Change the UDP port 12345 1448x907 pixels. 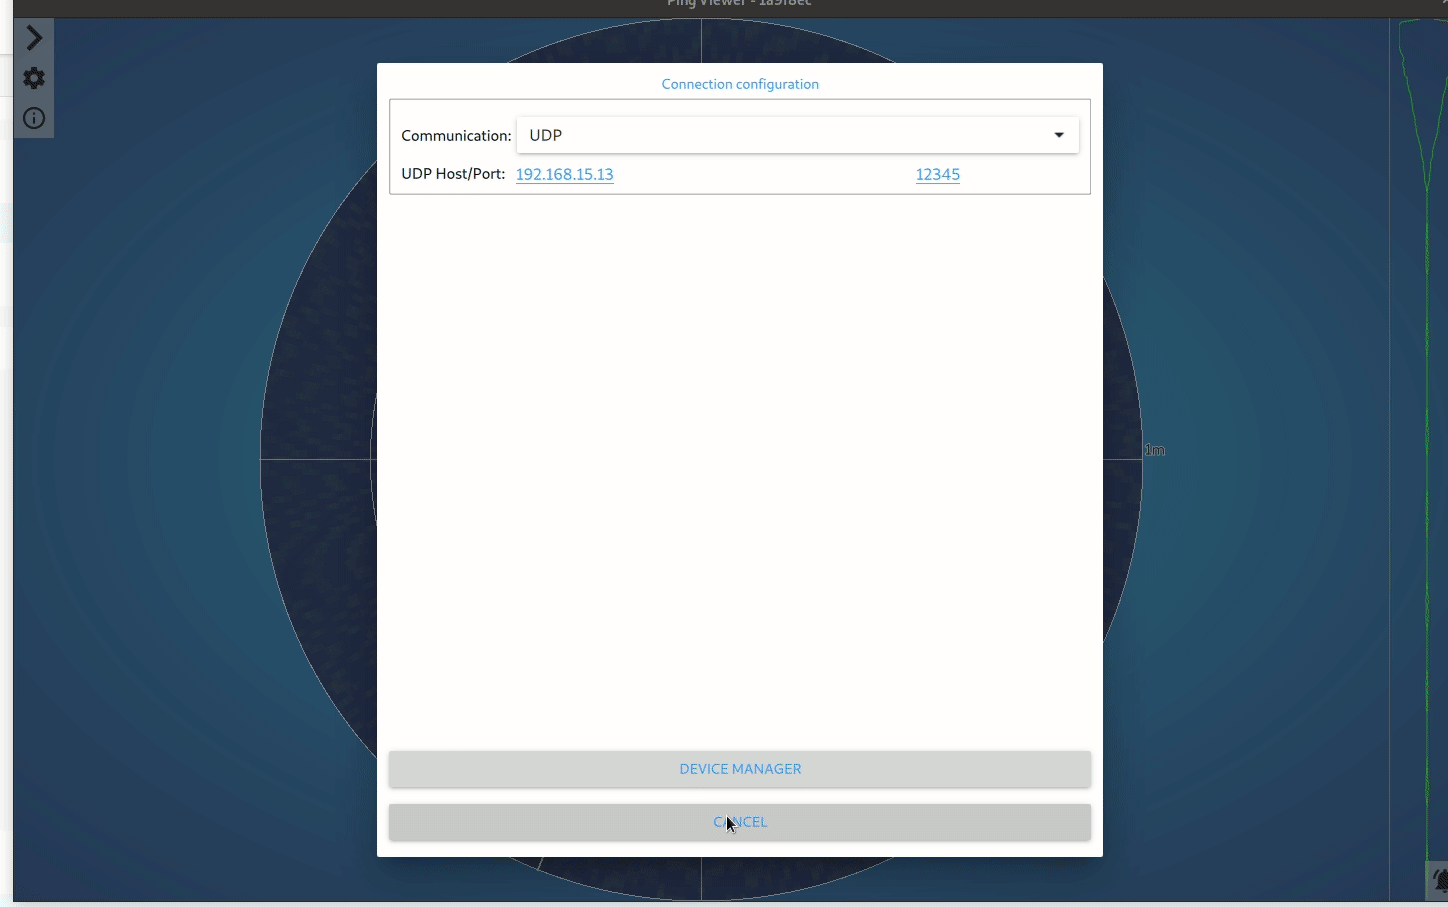point(937,174)
